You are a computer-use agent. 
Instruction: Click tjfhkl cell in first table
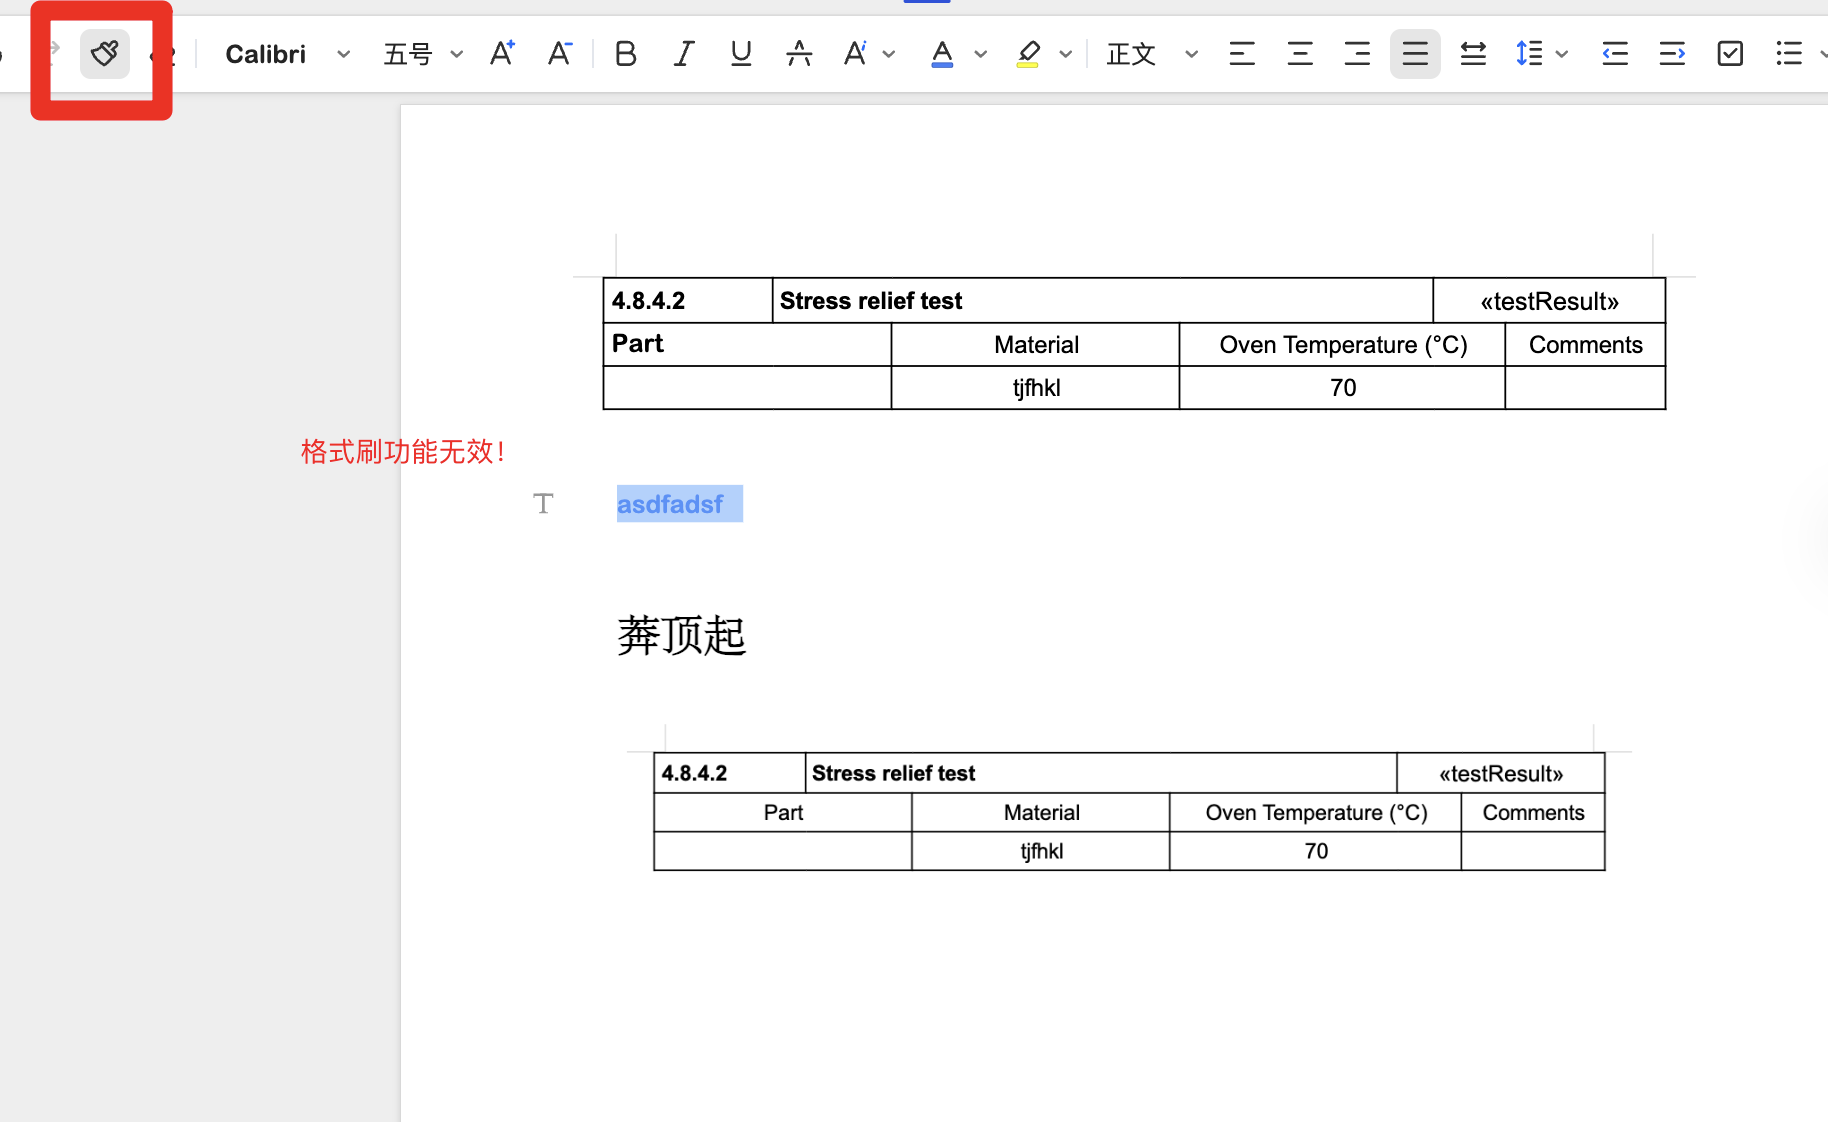pyautogui.click(x=1036, y=388)
